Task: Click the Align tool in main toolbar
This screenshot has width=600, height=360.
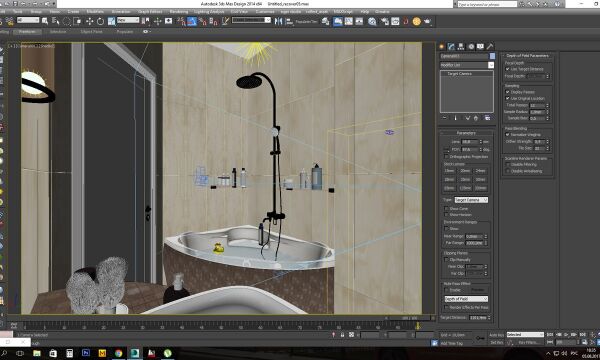Action: coord(289,21)
